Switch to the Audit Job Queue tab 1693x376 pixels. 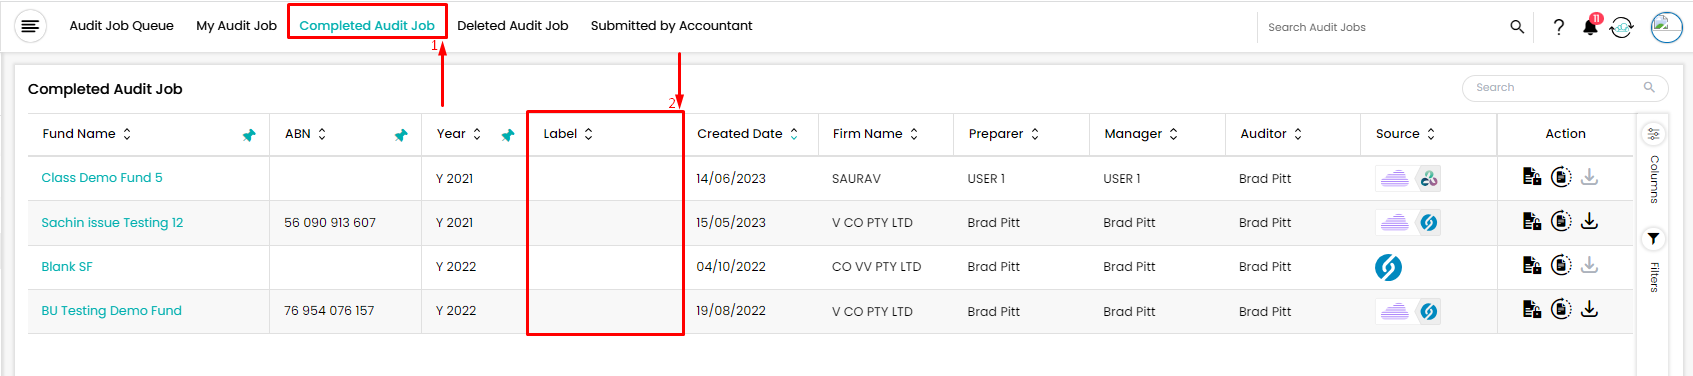point(121,26)
